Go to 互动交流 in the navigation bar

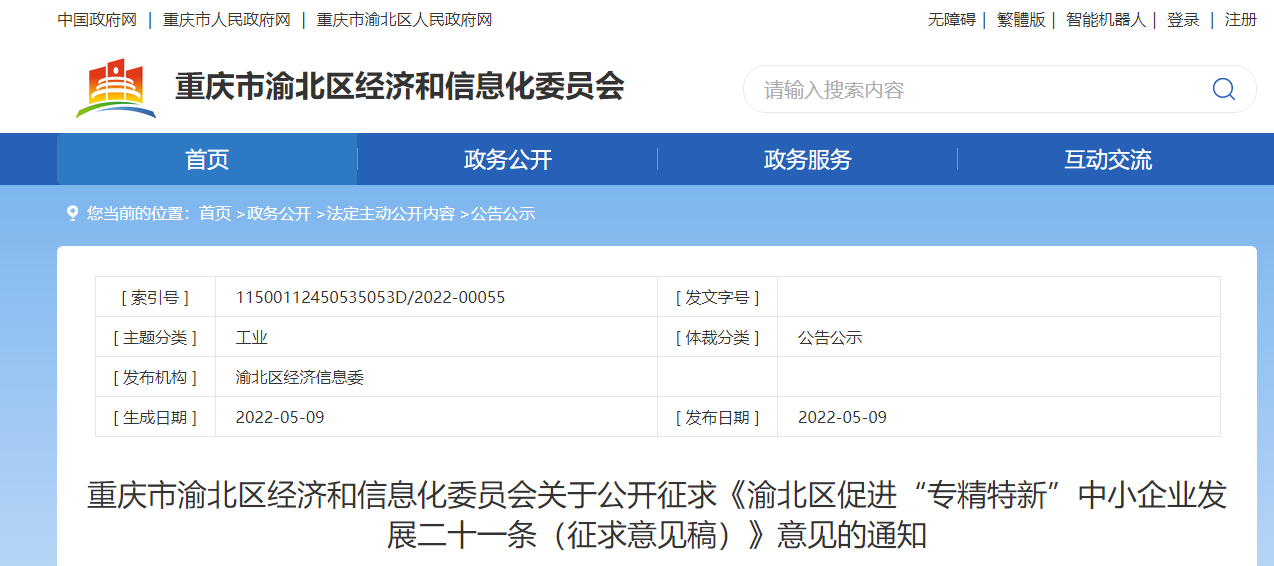click(x=1107, y=159)
